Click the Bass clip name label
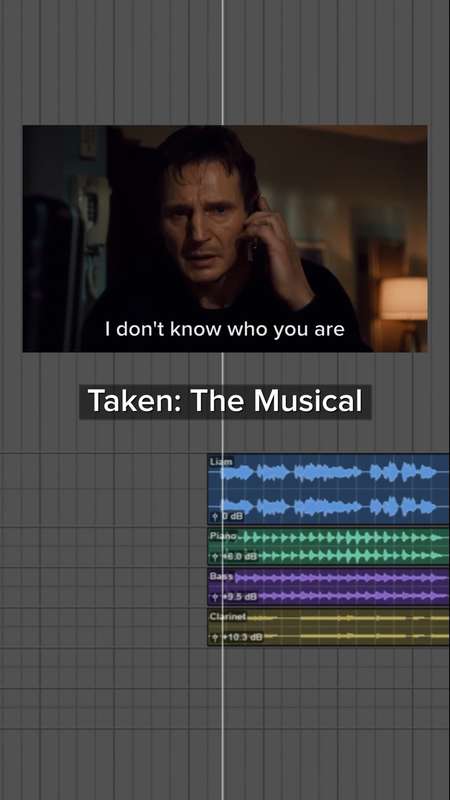The image size is (450, 800). [221, 576]
